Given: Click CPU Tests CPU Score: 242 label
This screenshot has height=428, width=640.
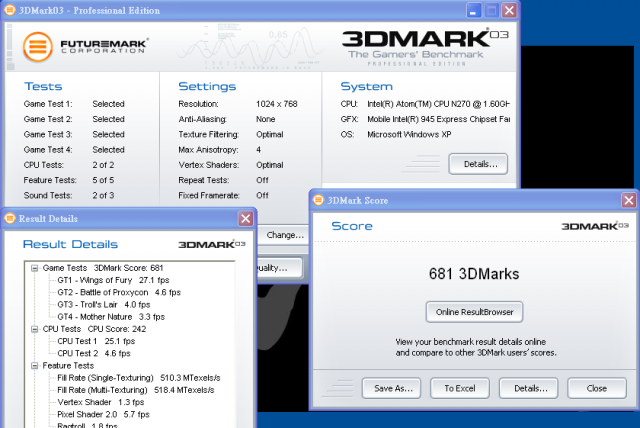Looking at the screenshot, I should 94,329.
